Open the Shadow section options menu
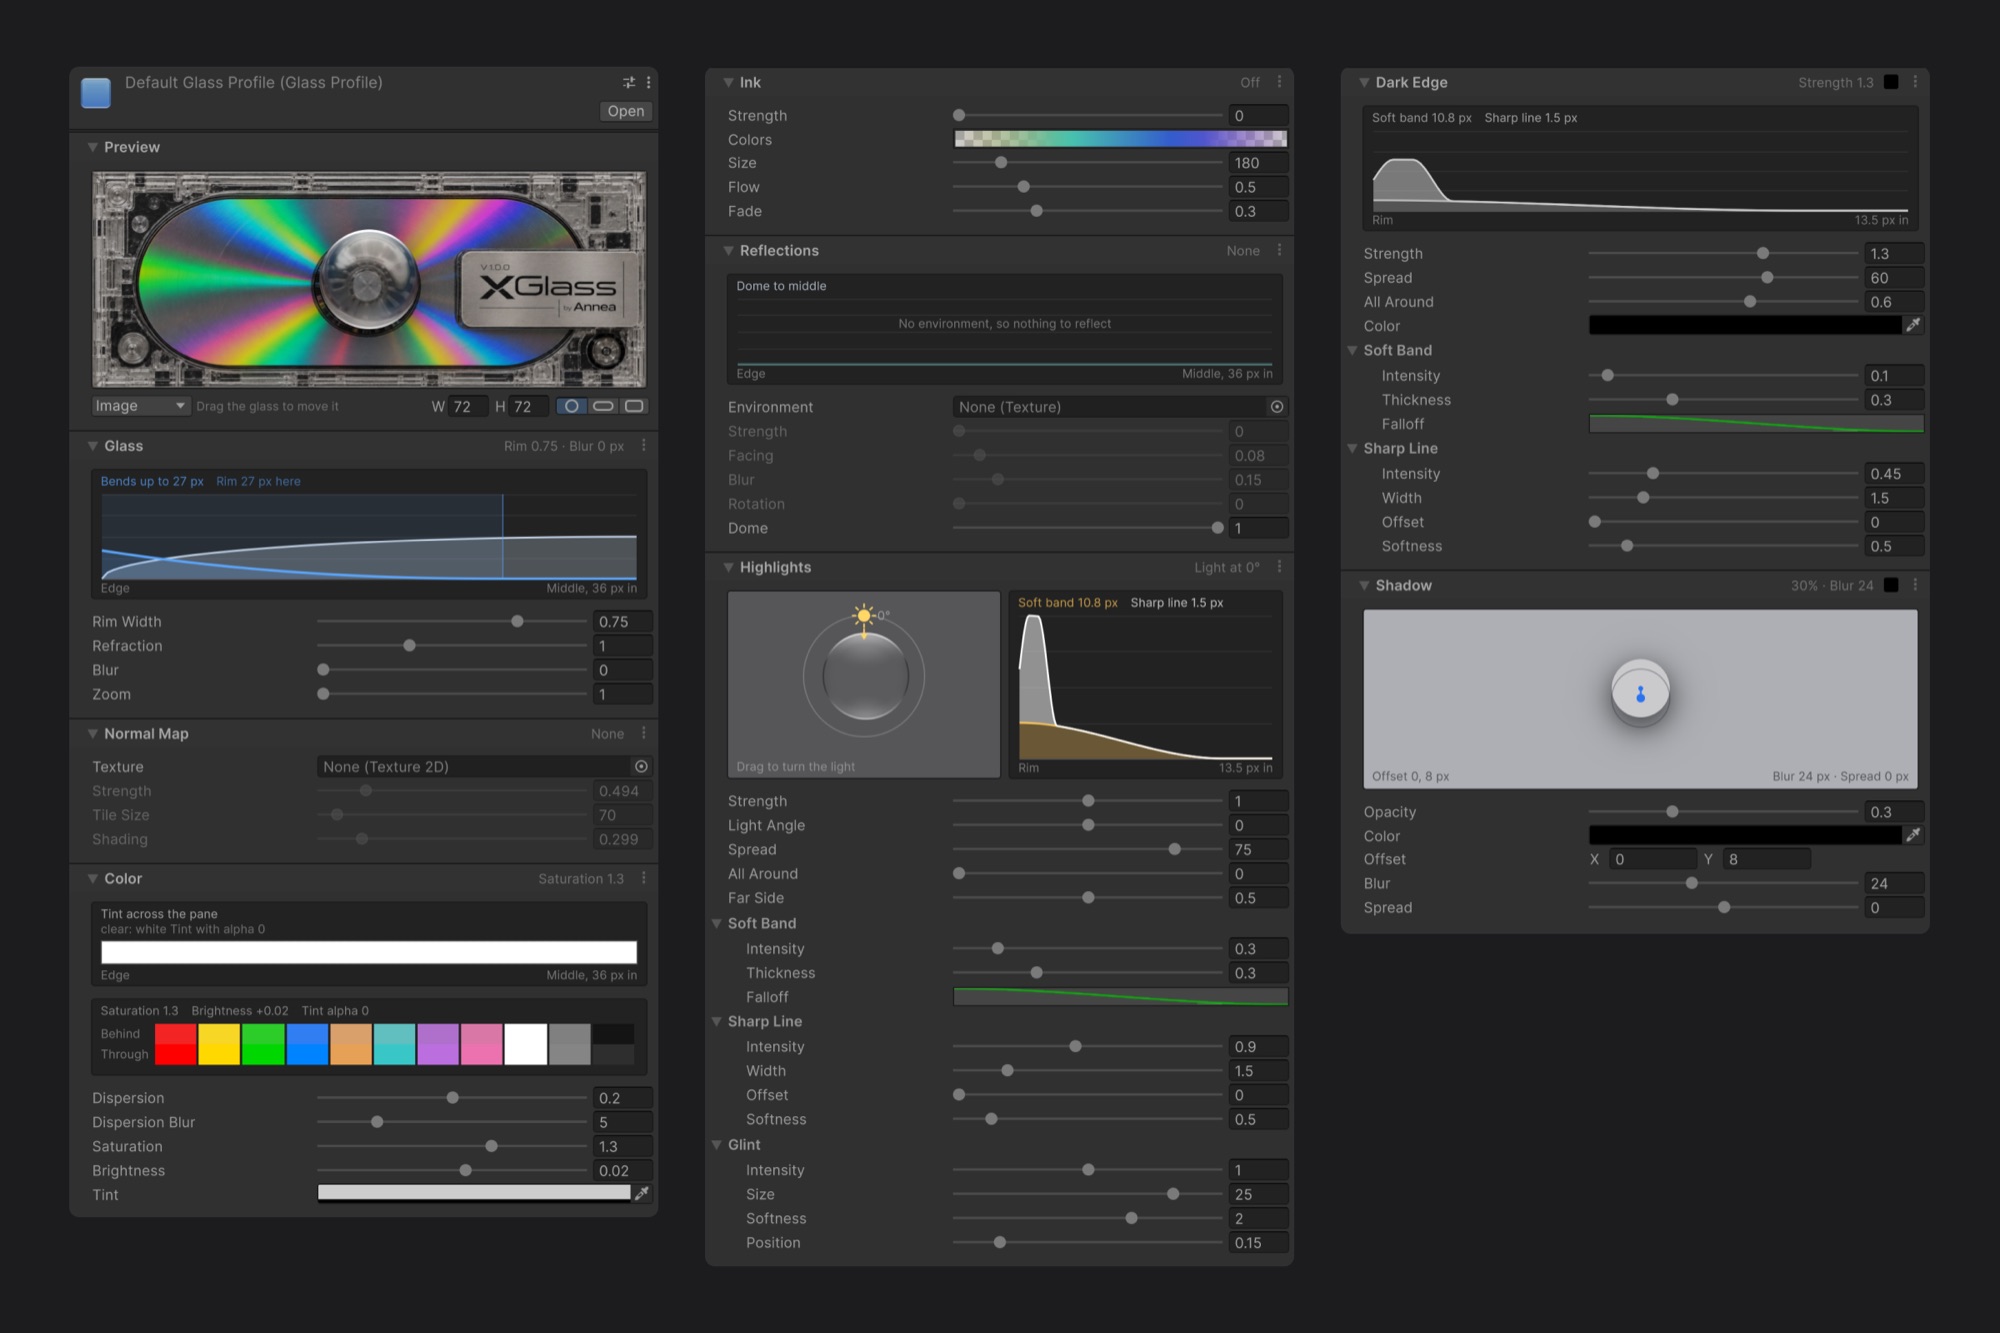The image size is (2000, 1333). 1915,585
